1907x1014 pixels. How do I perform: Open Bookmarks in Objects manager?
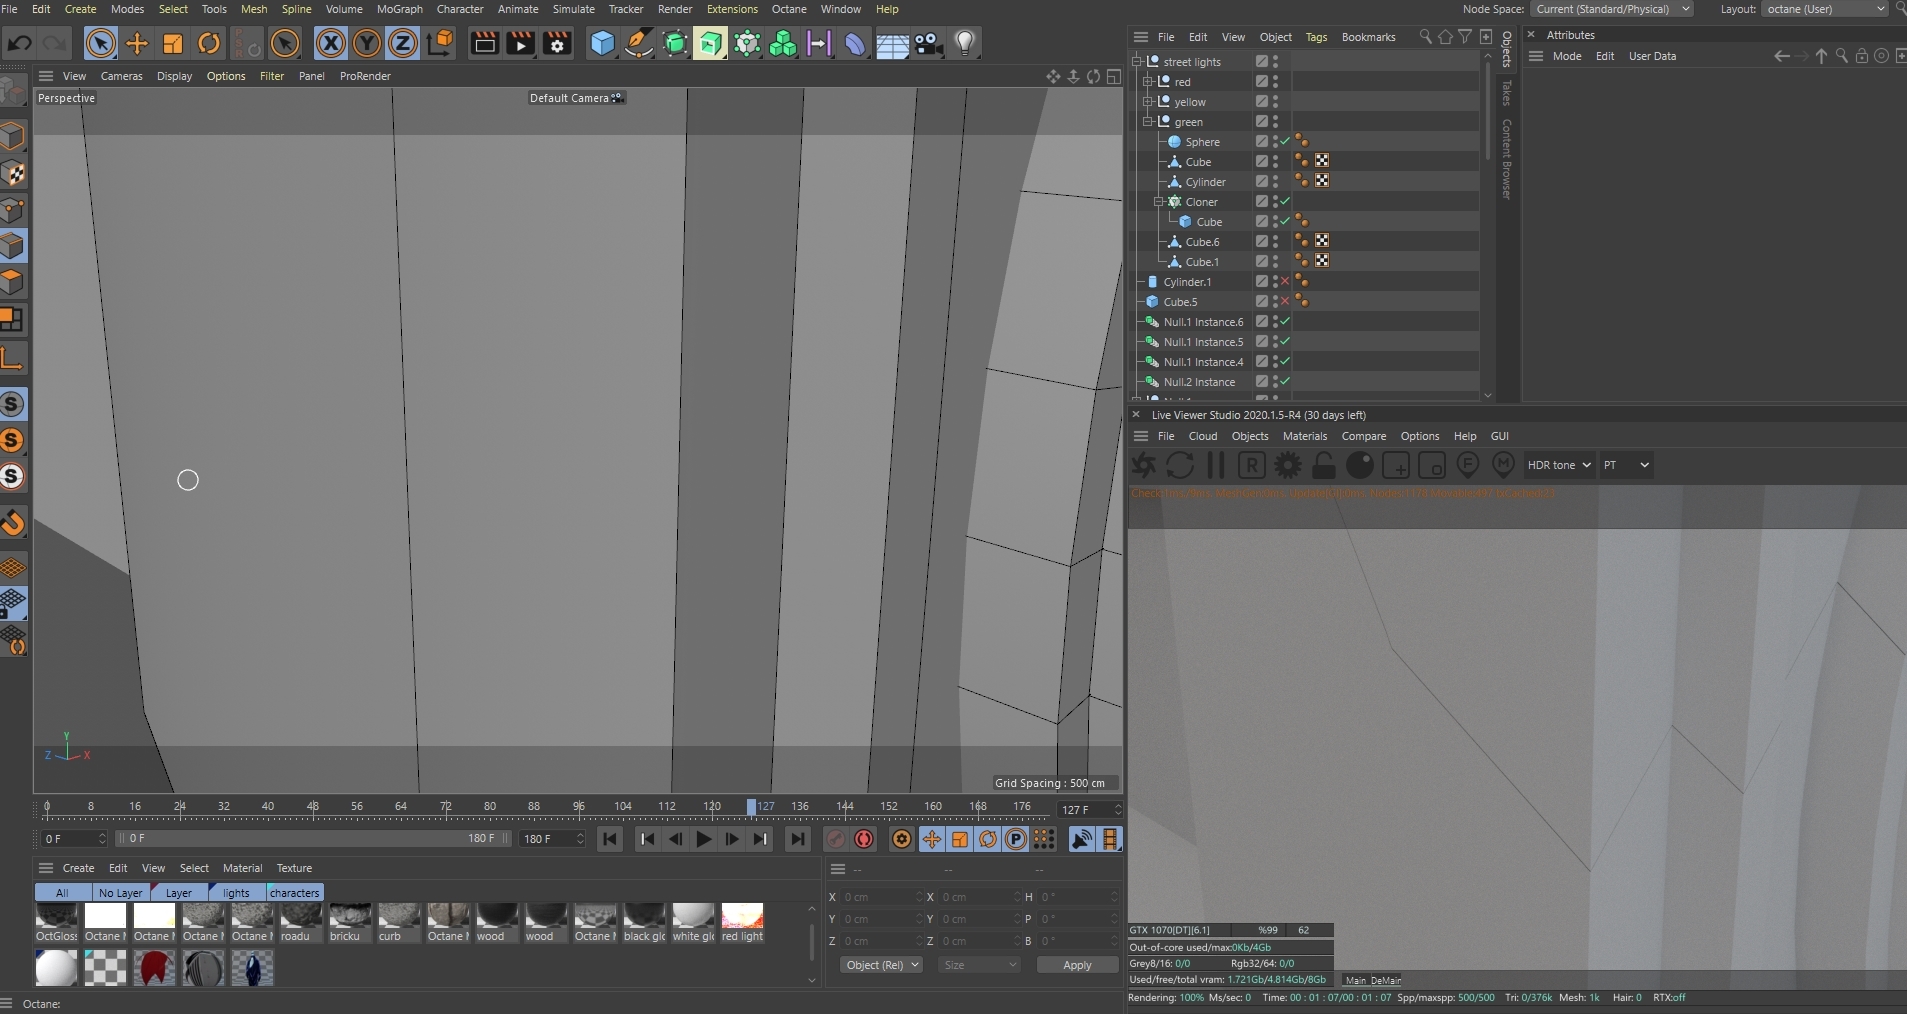tap(1368, 37)
